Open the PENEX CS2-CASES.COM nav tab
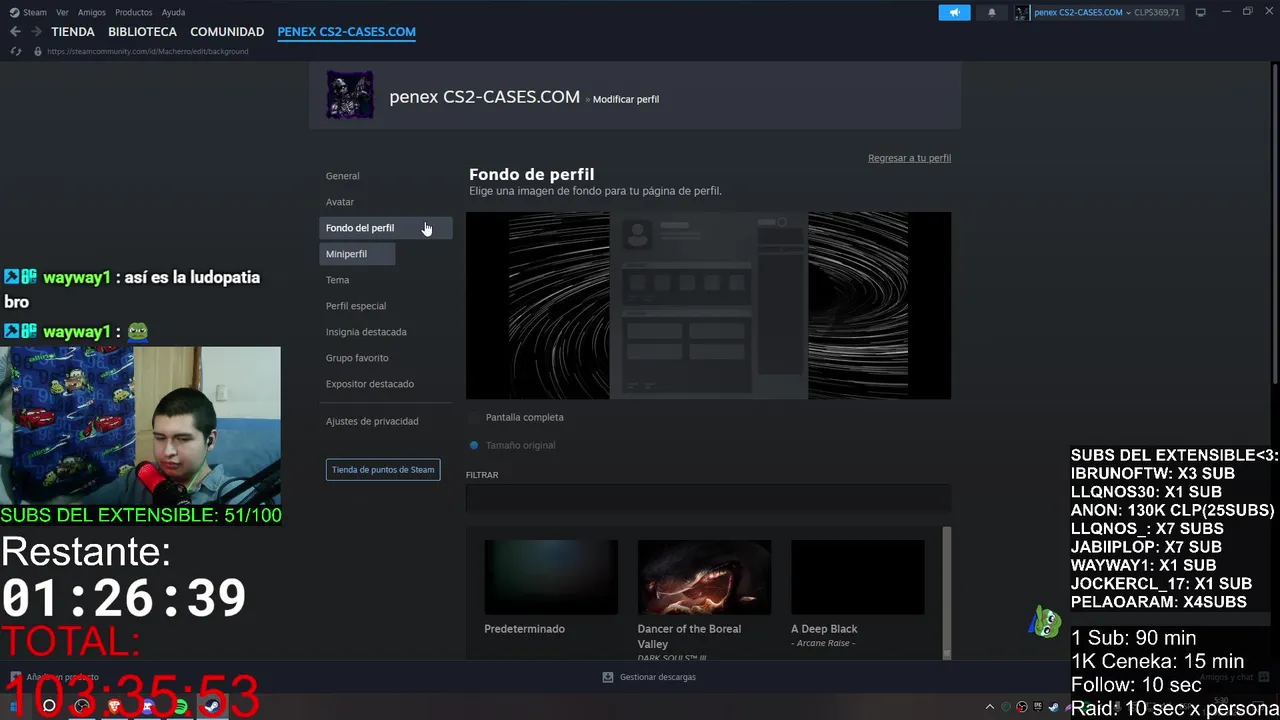Viewport: 1280px width, 720px height. tap(346, 32)
